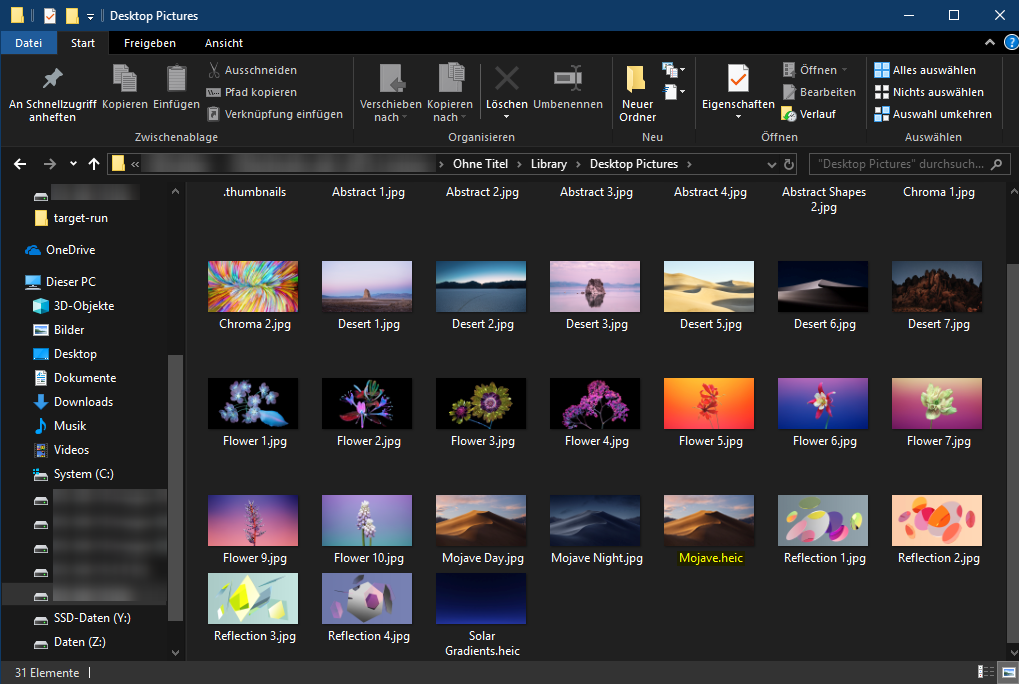Select the Kopieren icon in the ribbon

(123, 77)
